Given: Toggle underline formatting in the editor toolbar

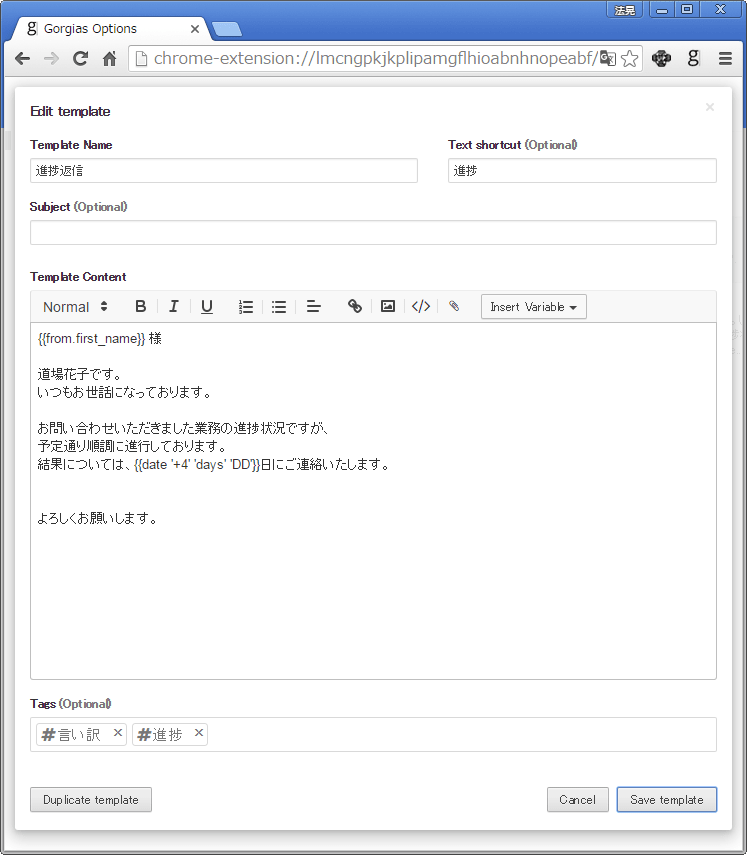Looking at the screenshot, I should (x=207, y=307).
